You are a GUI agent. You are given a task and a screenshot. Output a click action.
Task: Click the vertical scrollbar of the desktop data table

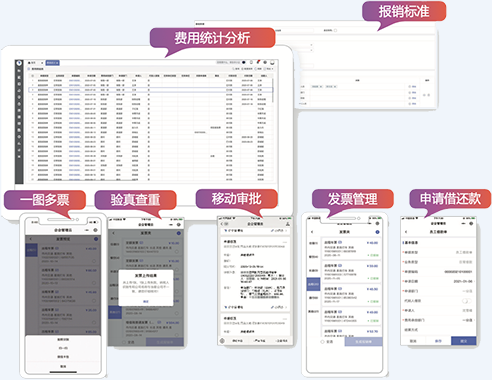pyautogui.click(x=273, y=90)
